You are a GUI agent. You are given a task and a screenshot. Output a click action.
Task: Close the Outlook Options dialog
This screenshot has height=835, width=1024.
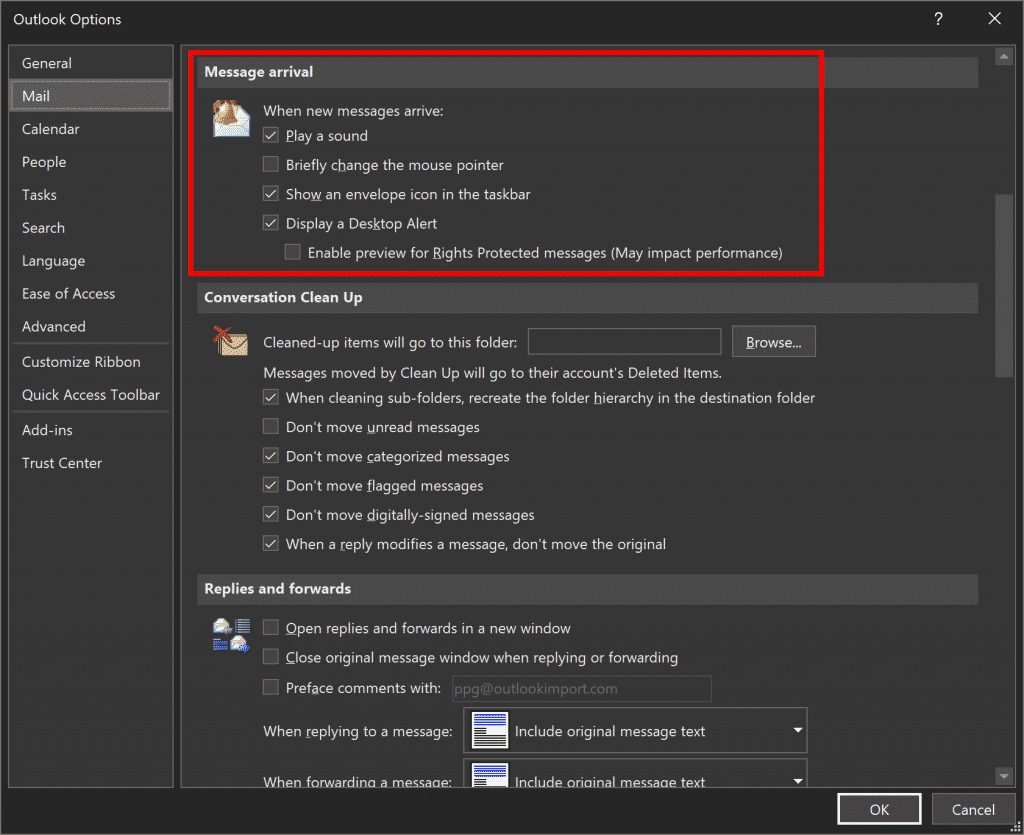[994, 19]
